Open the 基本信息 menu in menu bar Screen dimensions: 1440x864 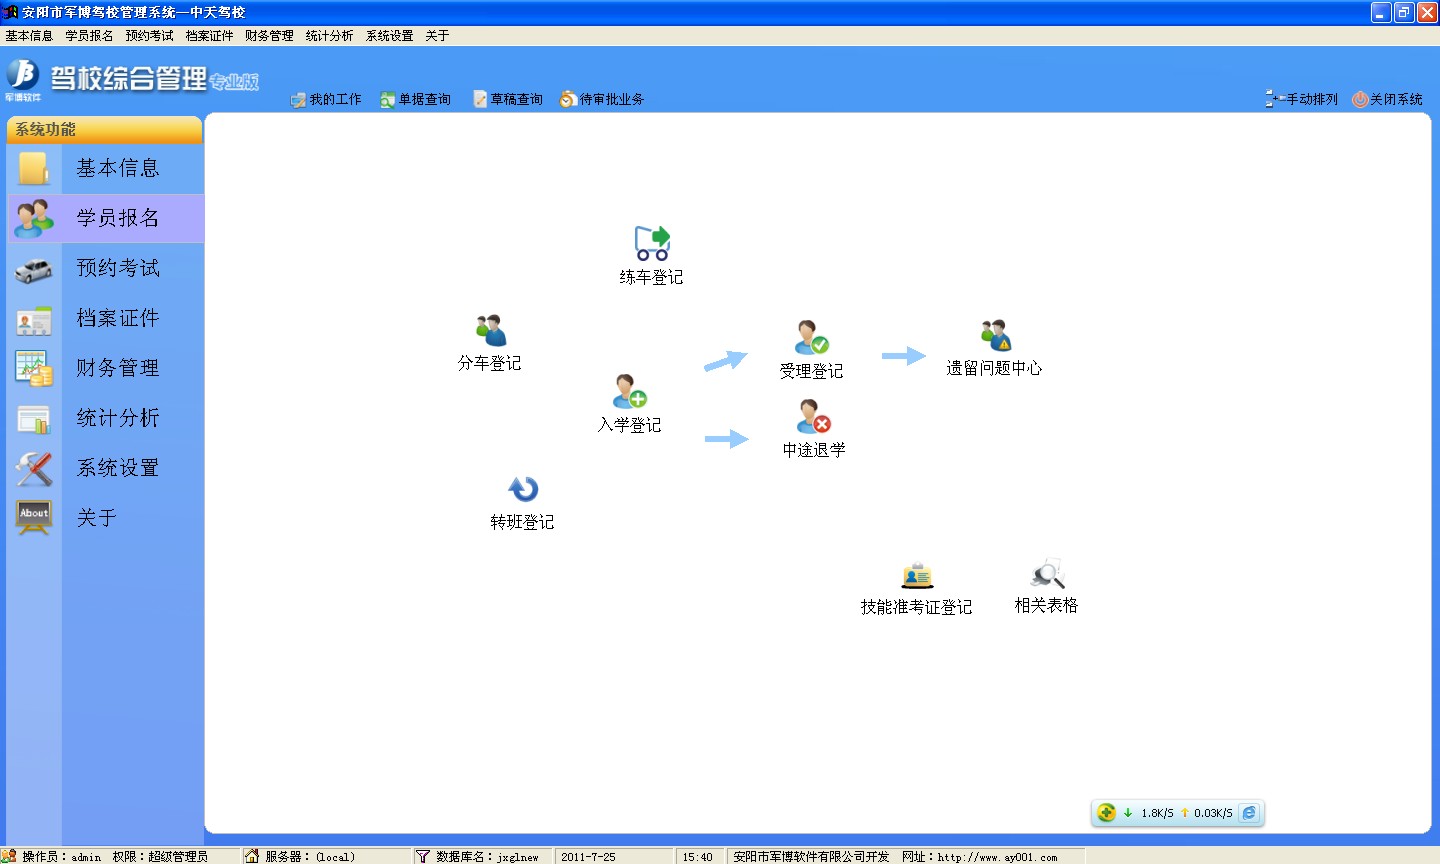tap(29, 36)
